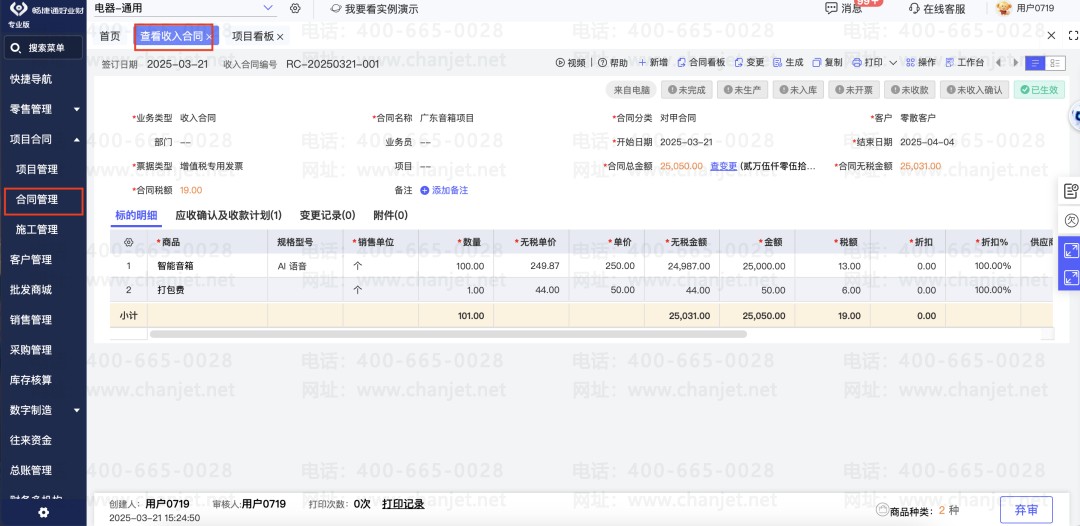This screenshot has width=1080, height=526.
Task: Click the note list icon on right edge
Action: click(x=1070, y=191)
